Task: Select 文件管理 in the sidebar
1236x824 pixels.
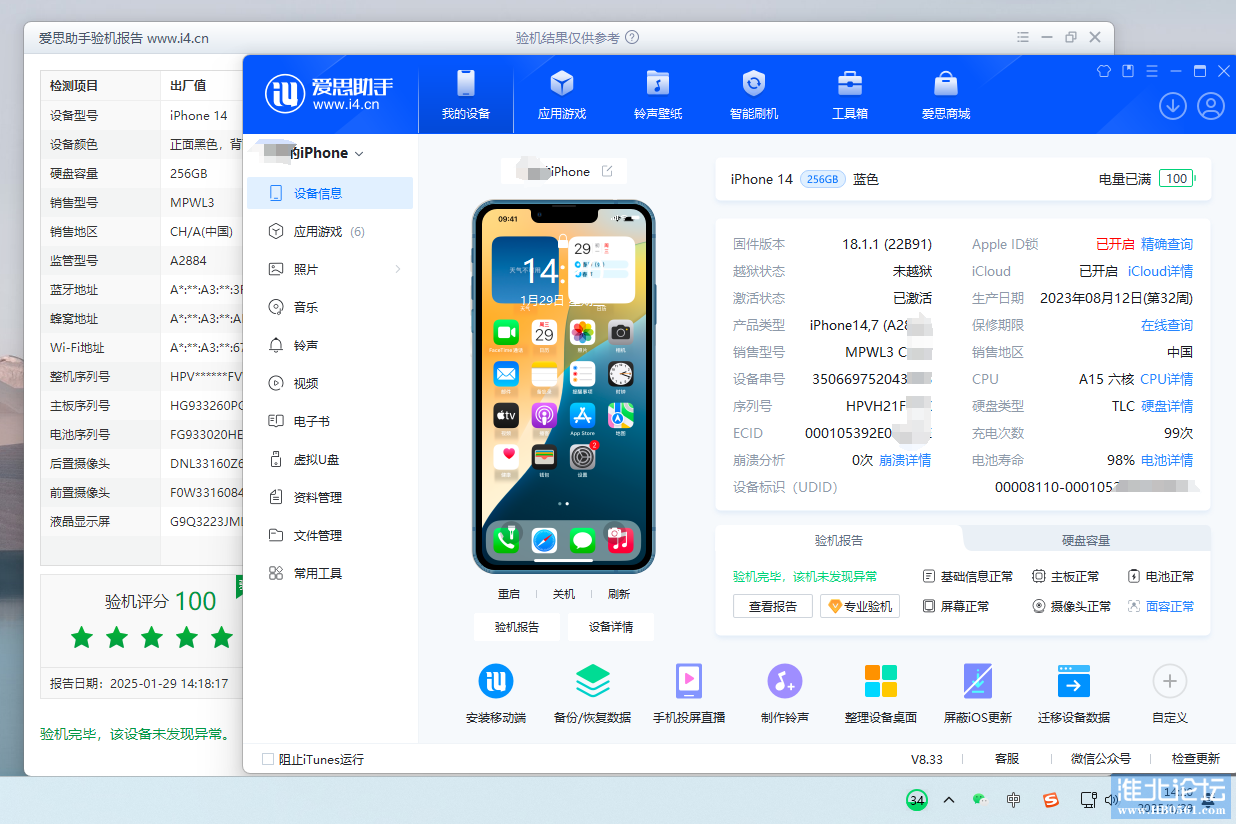Action: (x=330, y=535)
